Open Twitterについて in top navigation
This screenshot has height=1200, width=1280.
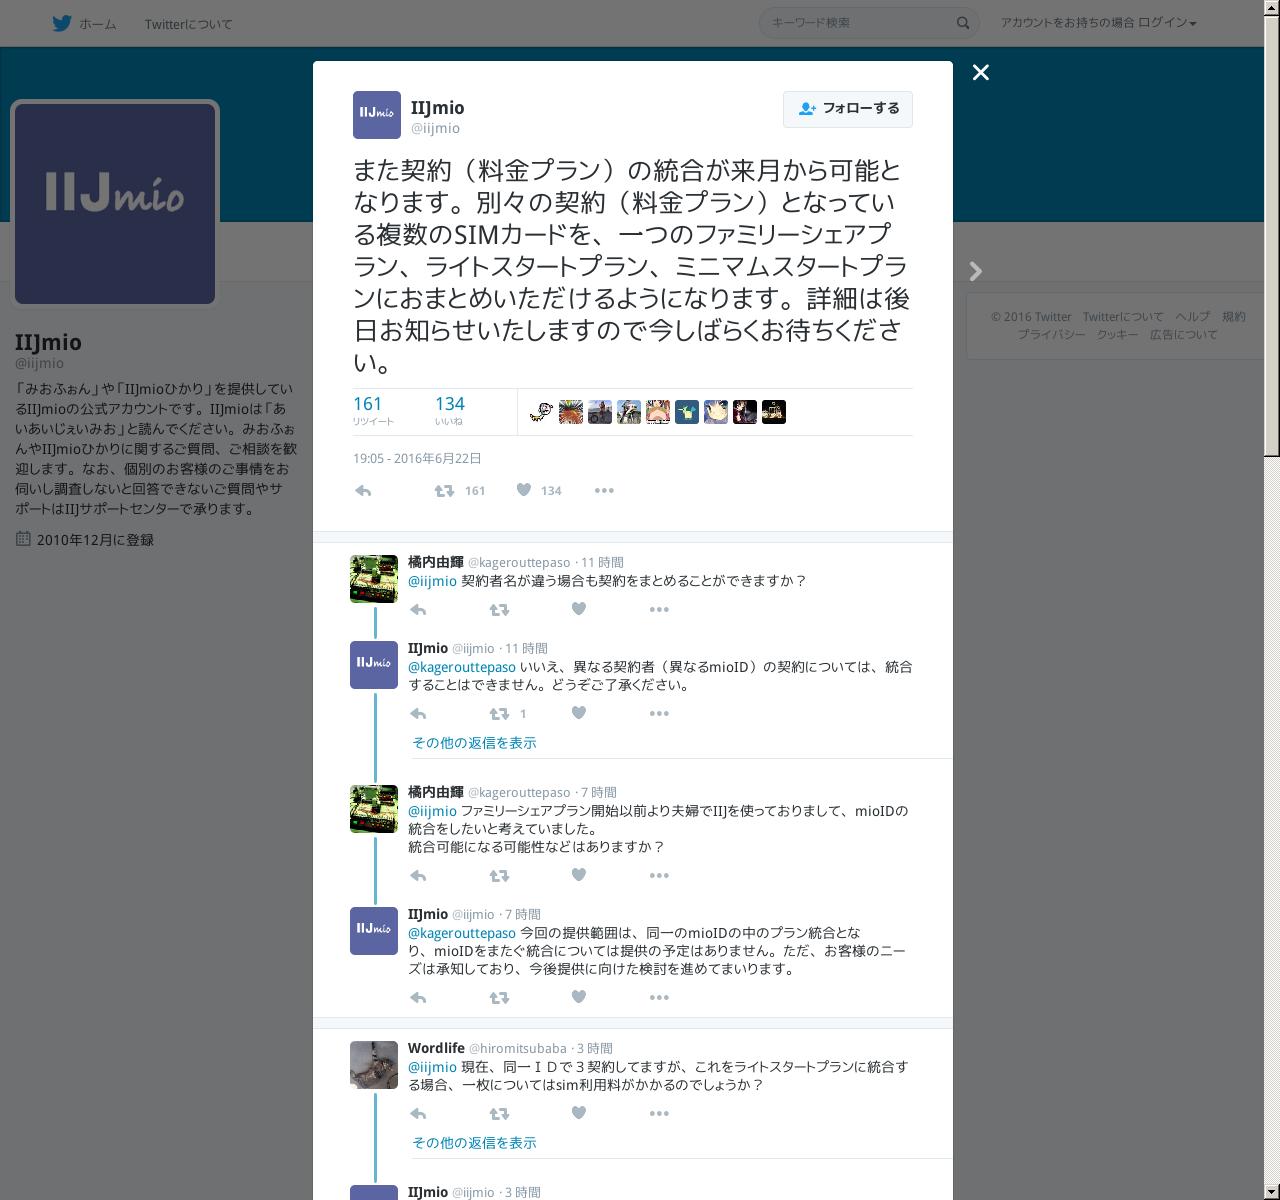coord(188,24)
